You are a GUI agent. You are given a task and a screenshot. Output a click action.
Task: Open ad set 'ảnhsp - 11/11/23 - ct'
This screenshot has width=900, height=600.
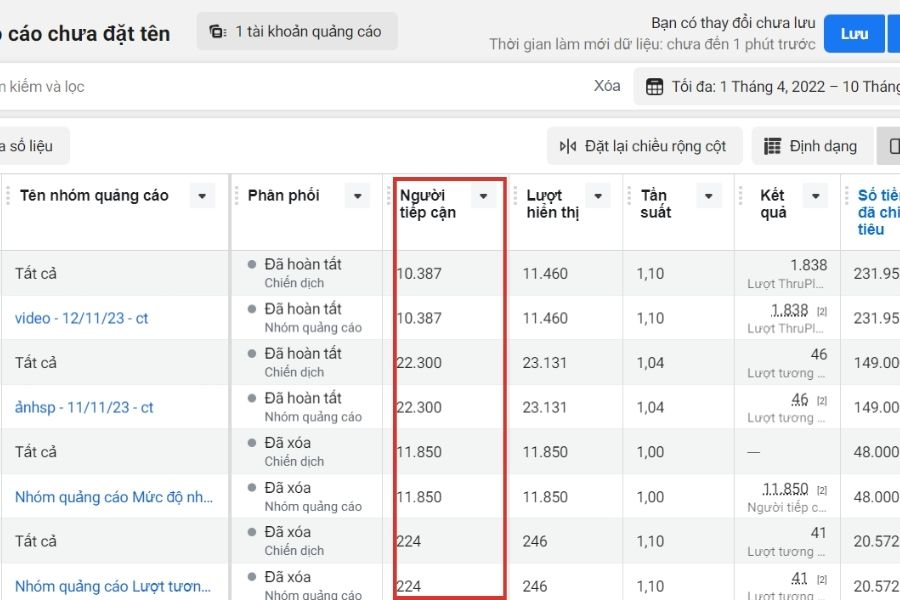coord(84,408)
